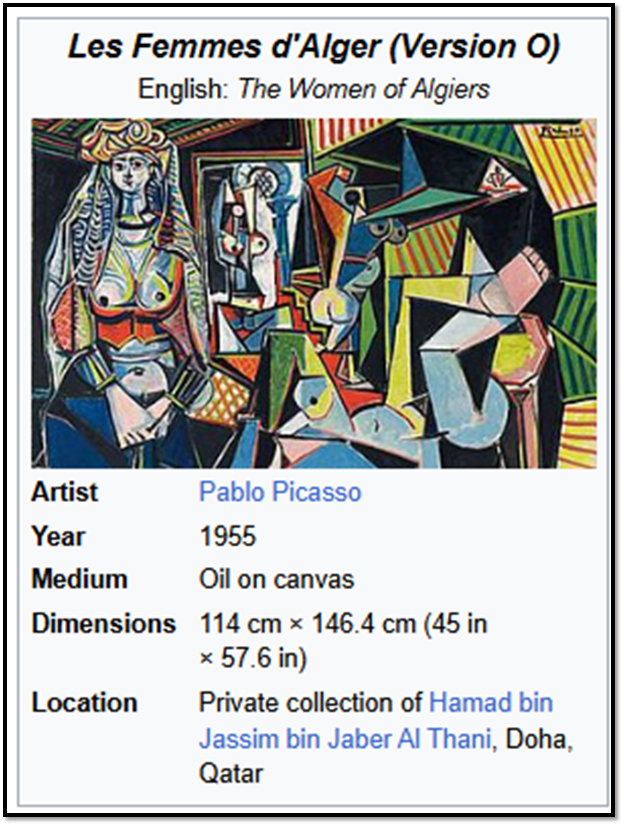
Task: Click the 'English:' prefix in the subtitle
Action: point(184,89)
